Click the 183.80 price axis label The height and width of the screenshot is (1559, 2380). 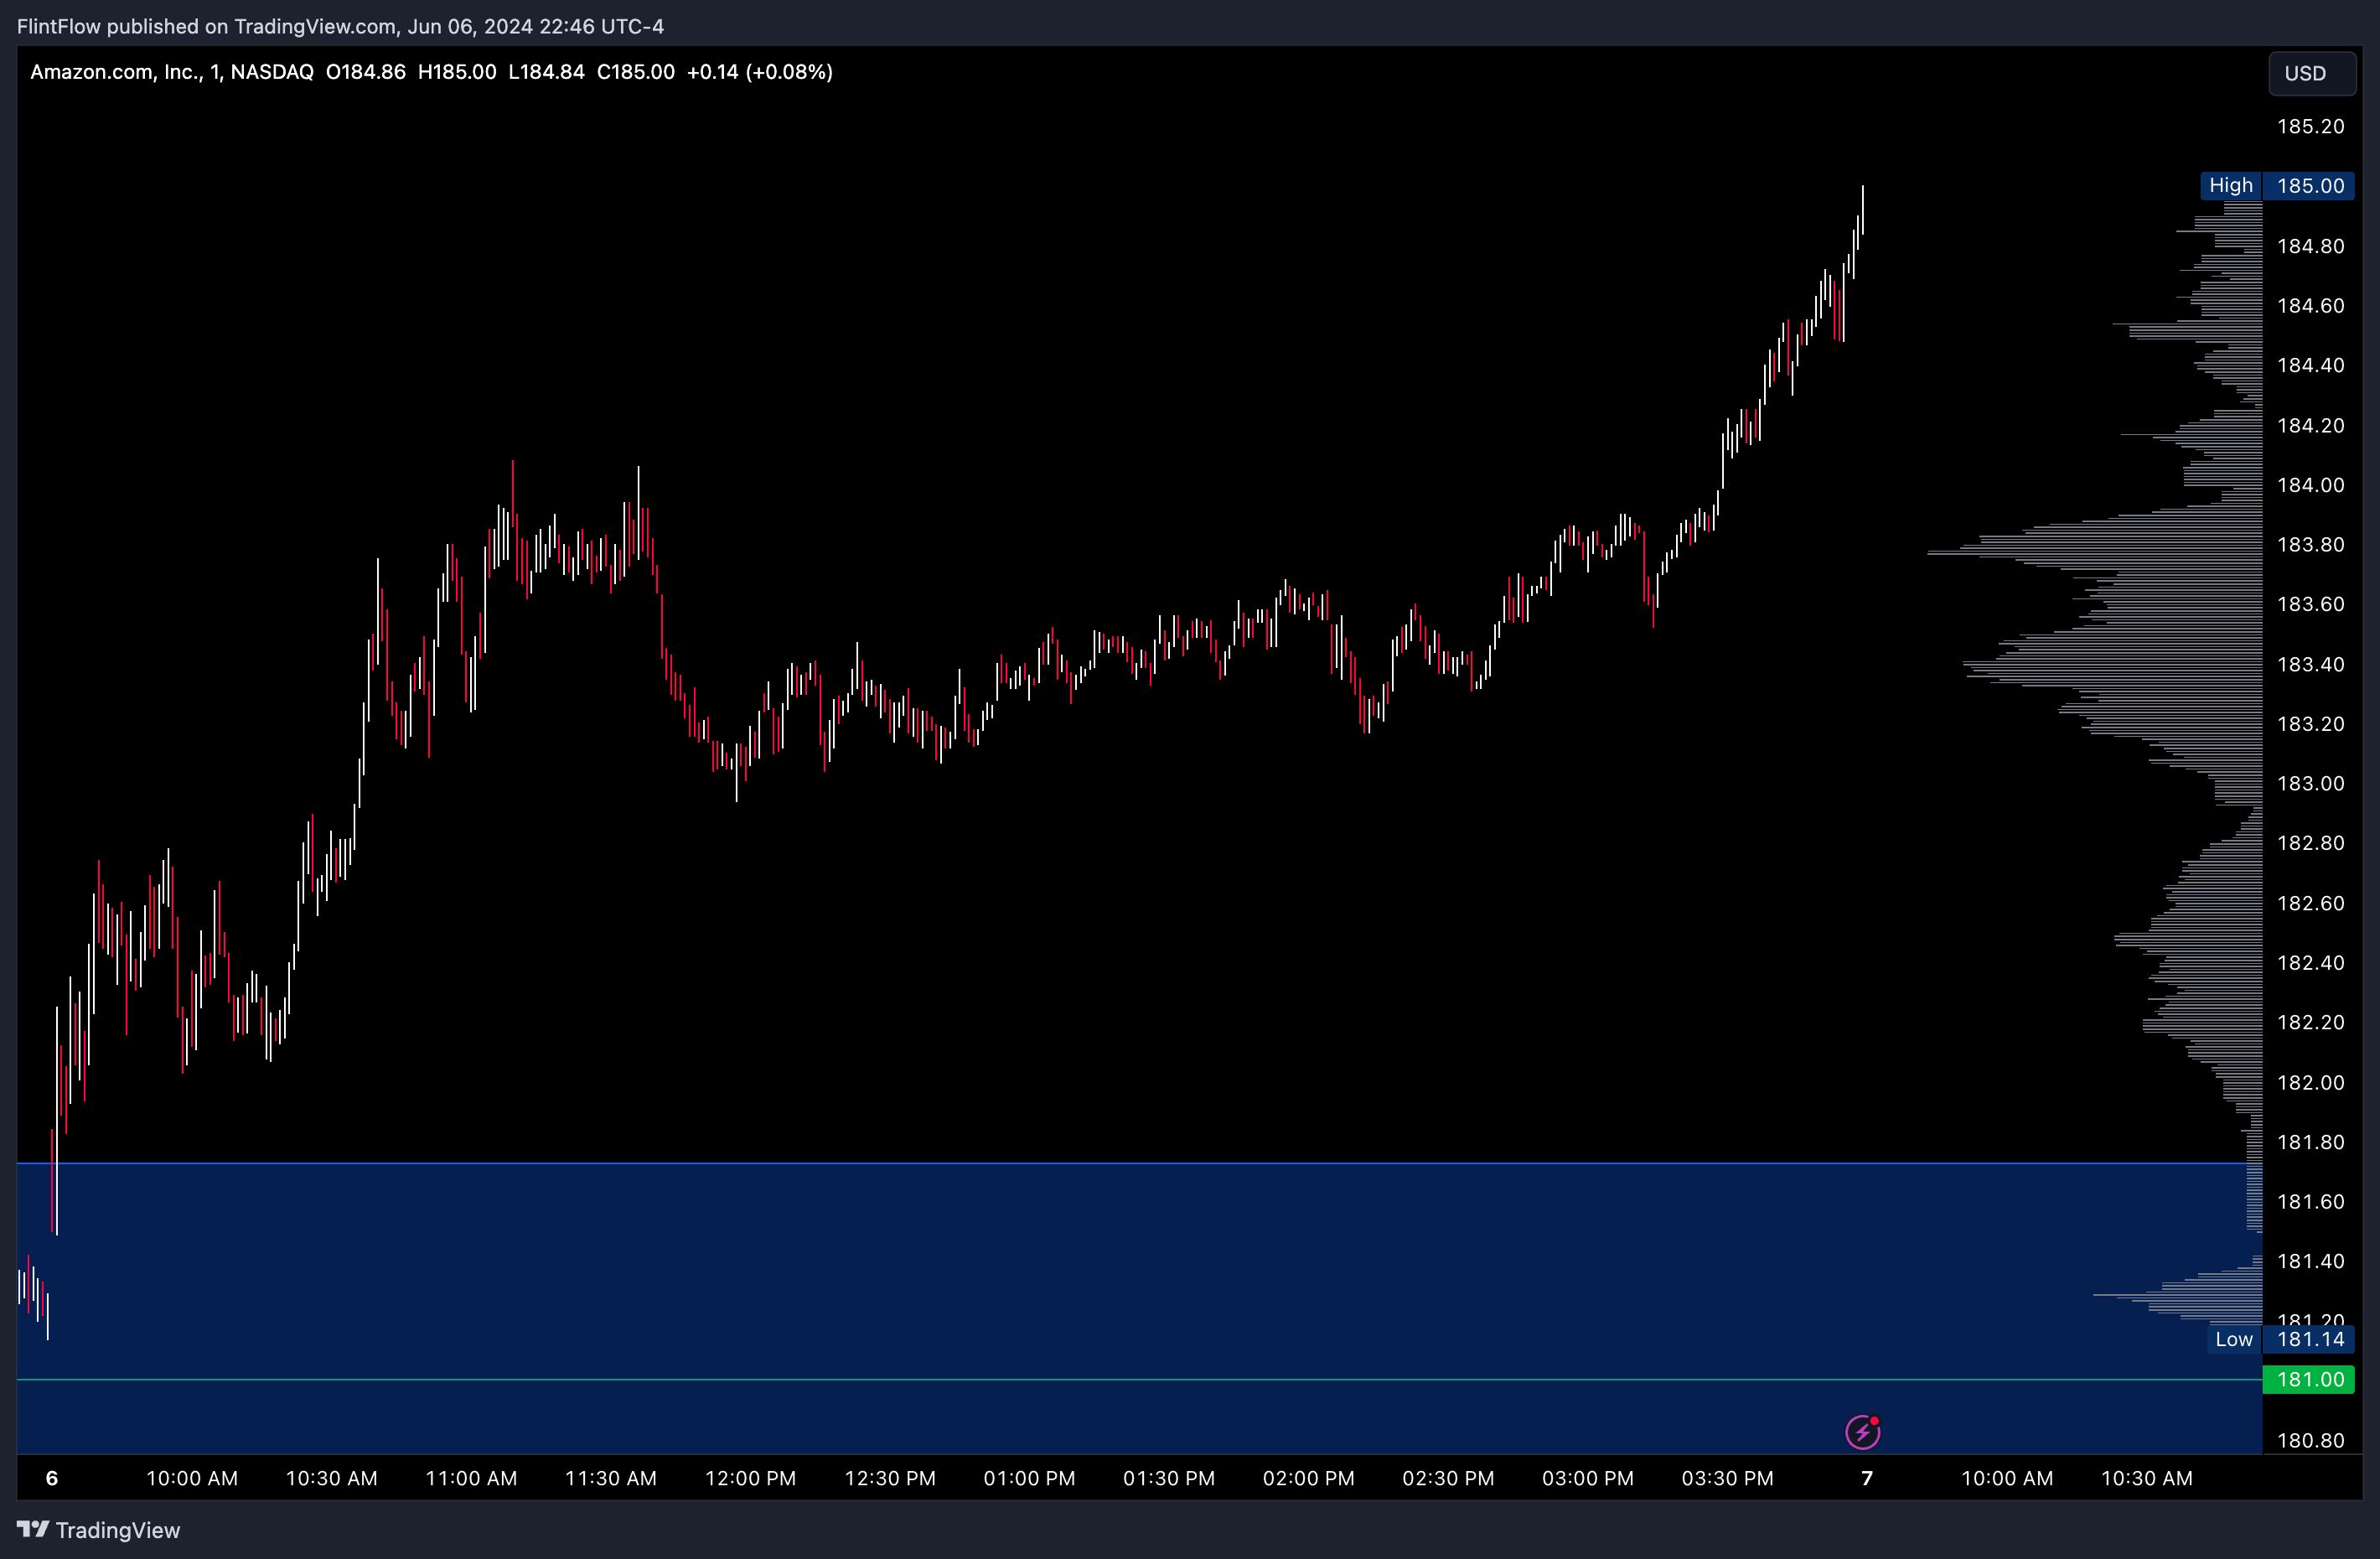(x=2310, y=545)
